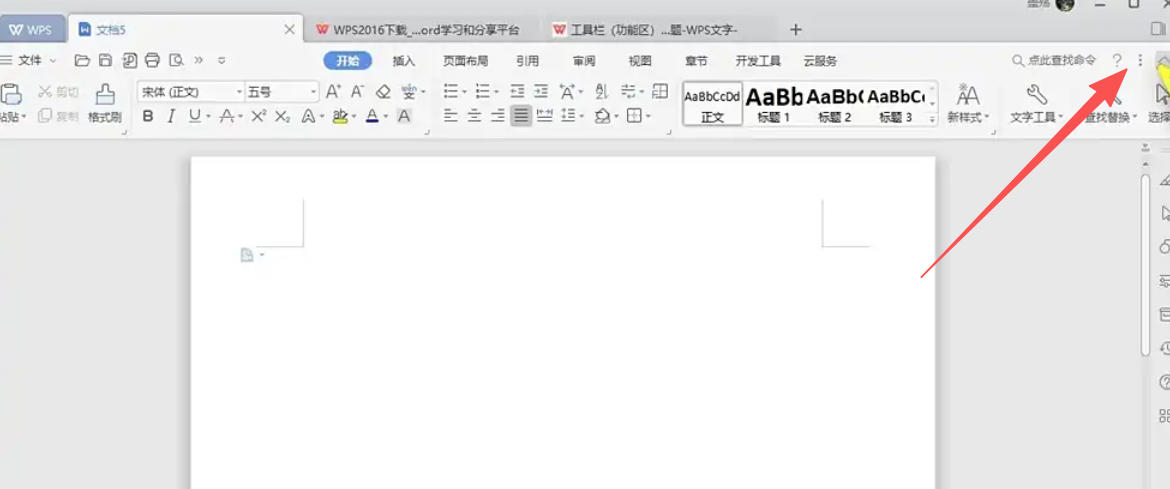Toggle underline formatting
The image size is (1170, 489).
coord(194,116)
